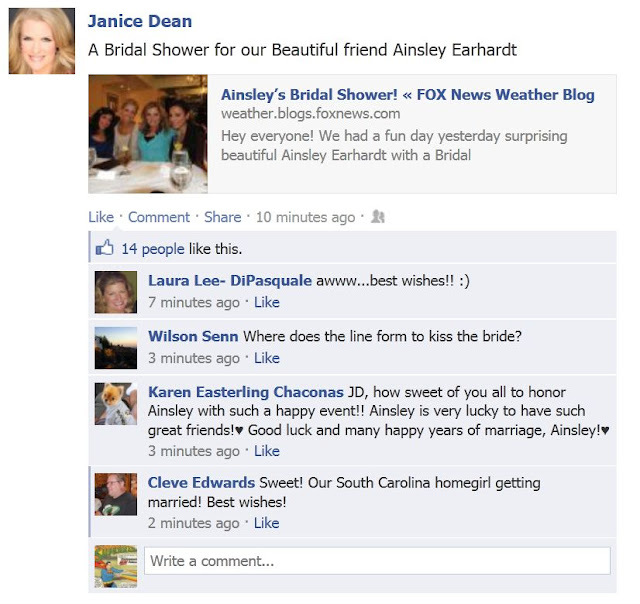This screenshot has width=640, height=604.
Task: Click the Comment link under the post
Action: pyautogui.click(x=159, y=217)
